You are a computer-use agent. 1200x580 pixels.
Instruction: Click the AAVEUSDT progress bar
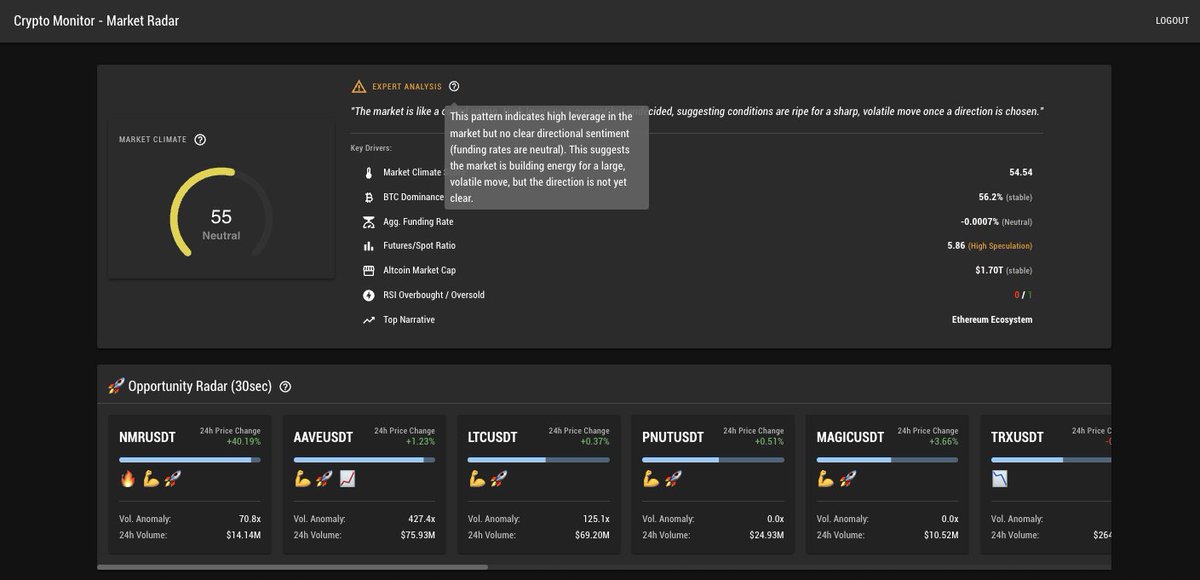pos(364,460)
